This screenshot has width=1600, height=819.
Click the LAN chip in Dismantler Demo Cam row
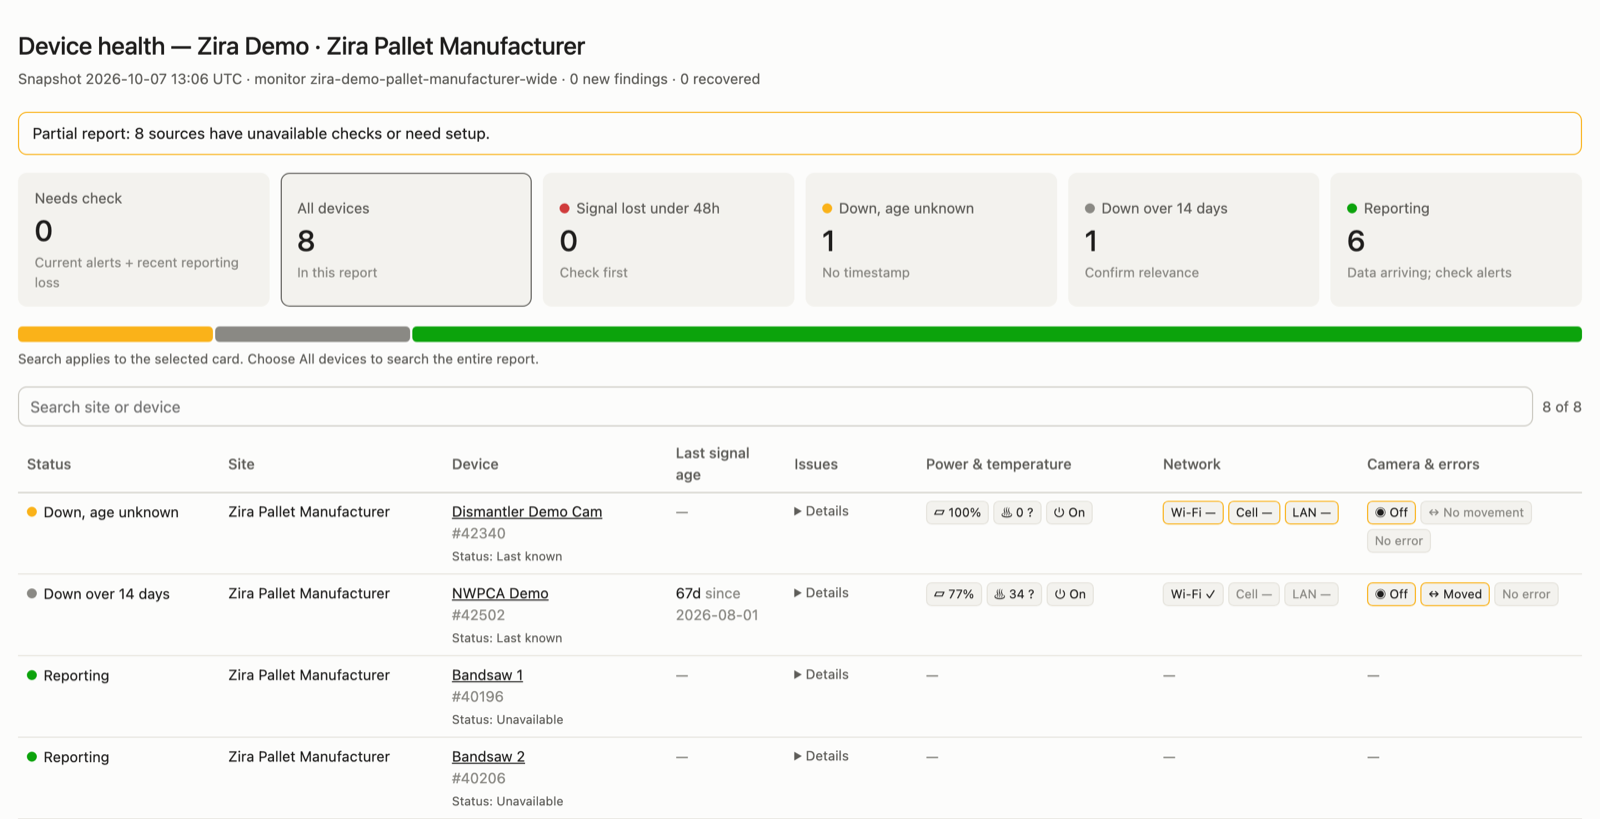[x=1311, y=513]
